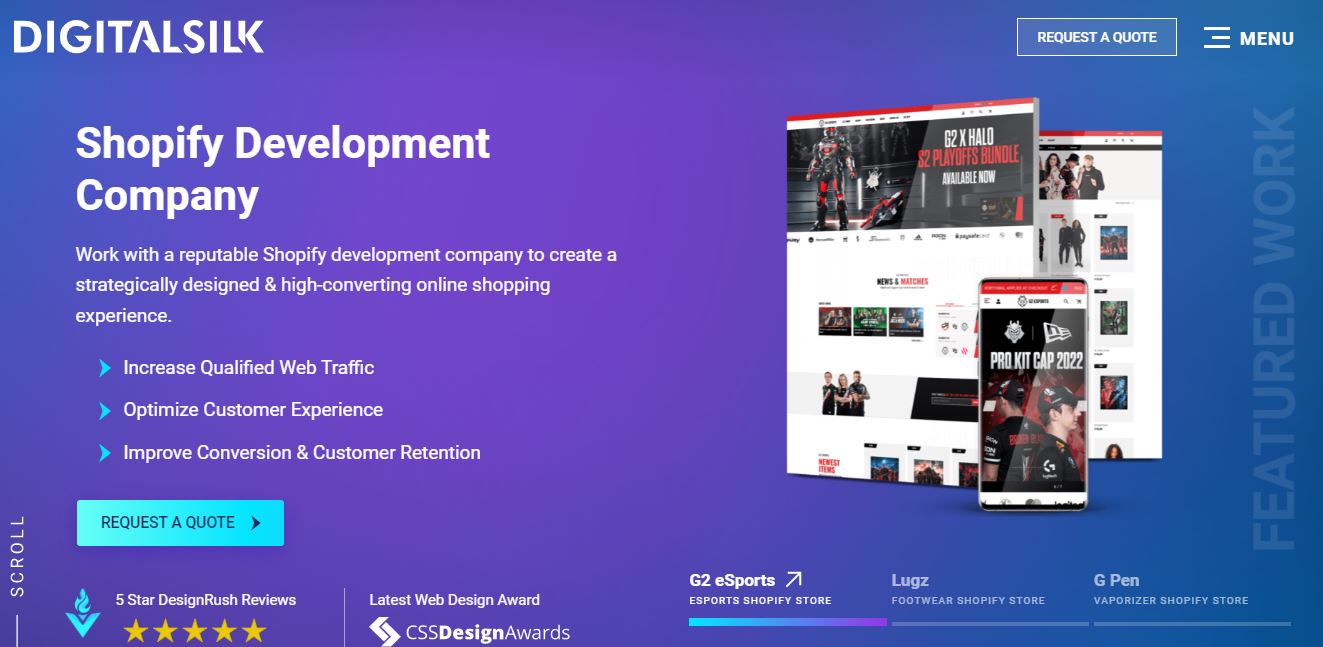Click the Optimize Customer Experience bullet
This screenshot has width=1323, height=647.
pyautogui.click(x=240, y=410)
